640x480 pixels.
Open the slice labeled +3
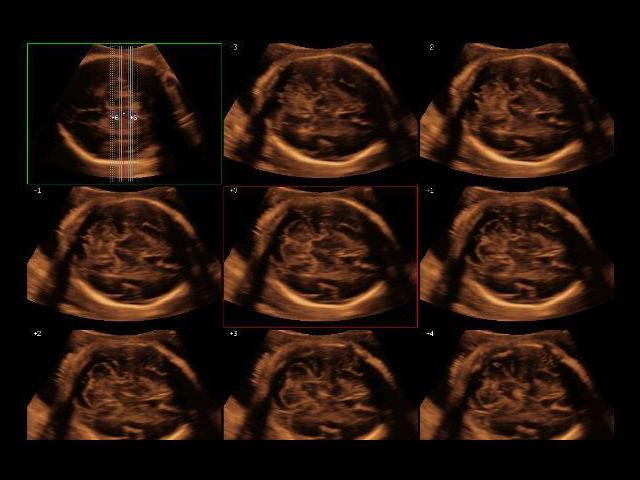pyautogui.click(x=320, y=388)
